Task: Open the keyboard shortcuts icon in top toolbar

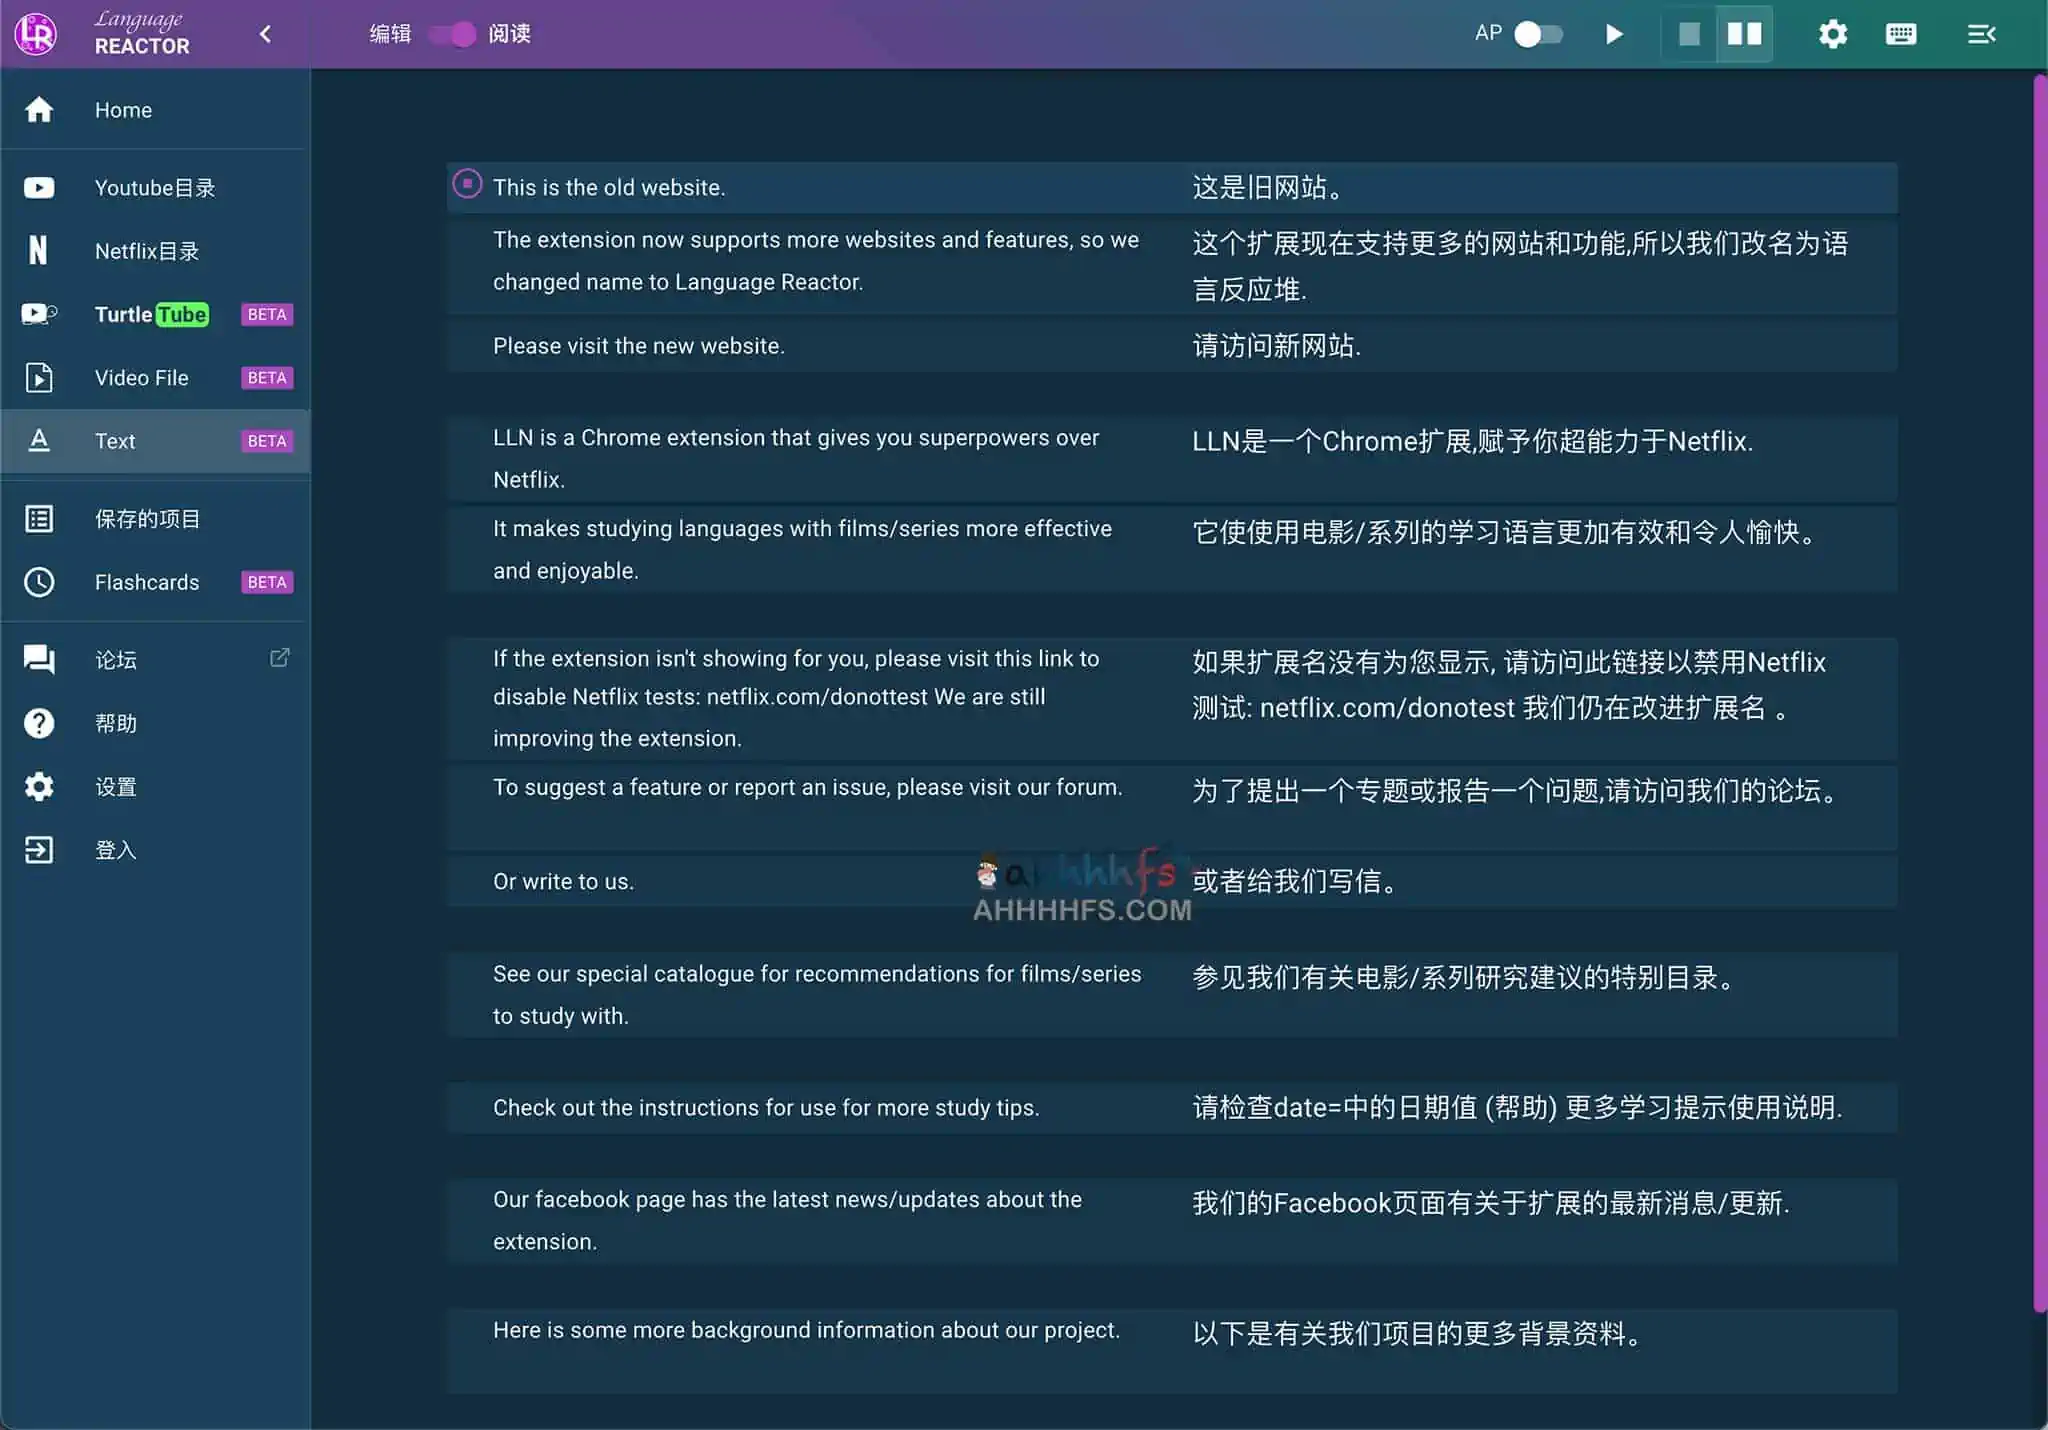Action: [1901, 33]
